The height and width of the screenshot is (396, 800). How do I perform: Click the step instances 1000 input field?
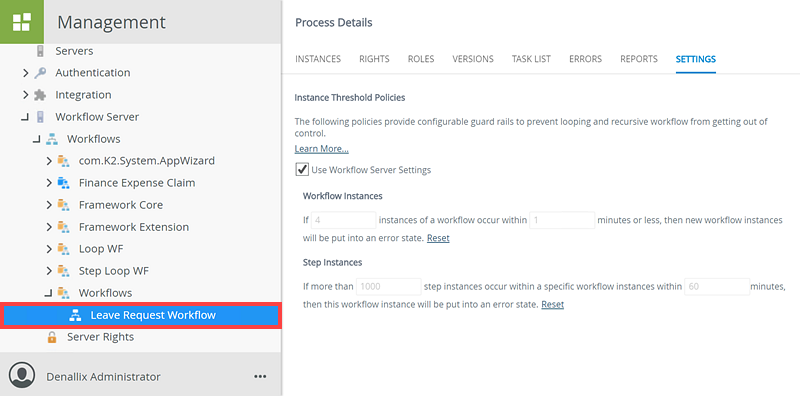coord(388,287)
